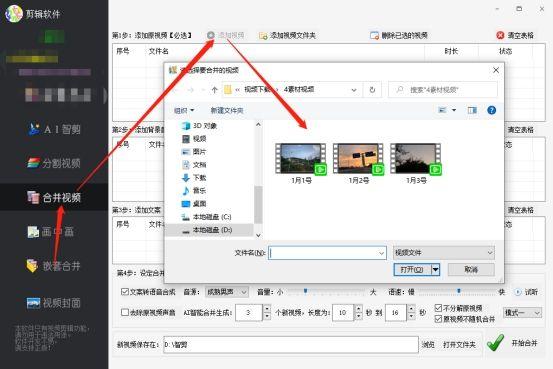
Task: Select 桌面 in navigation tree
Action: pos(194,204)
